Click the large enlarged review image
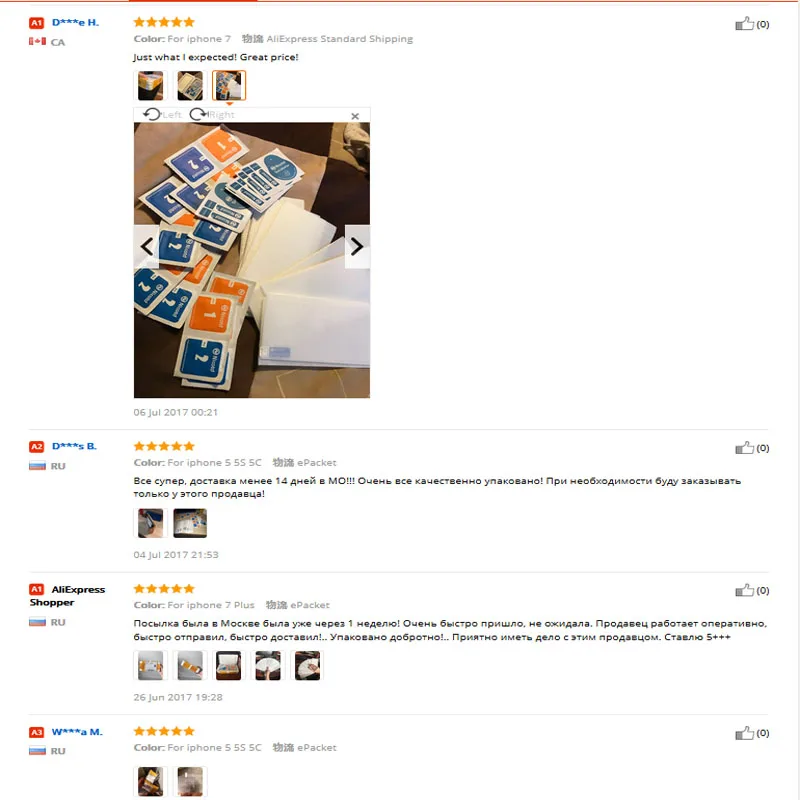Viewport: 800px width, 800px height. 252,260
